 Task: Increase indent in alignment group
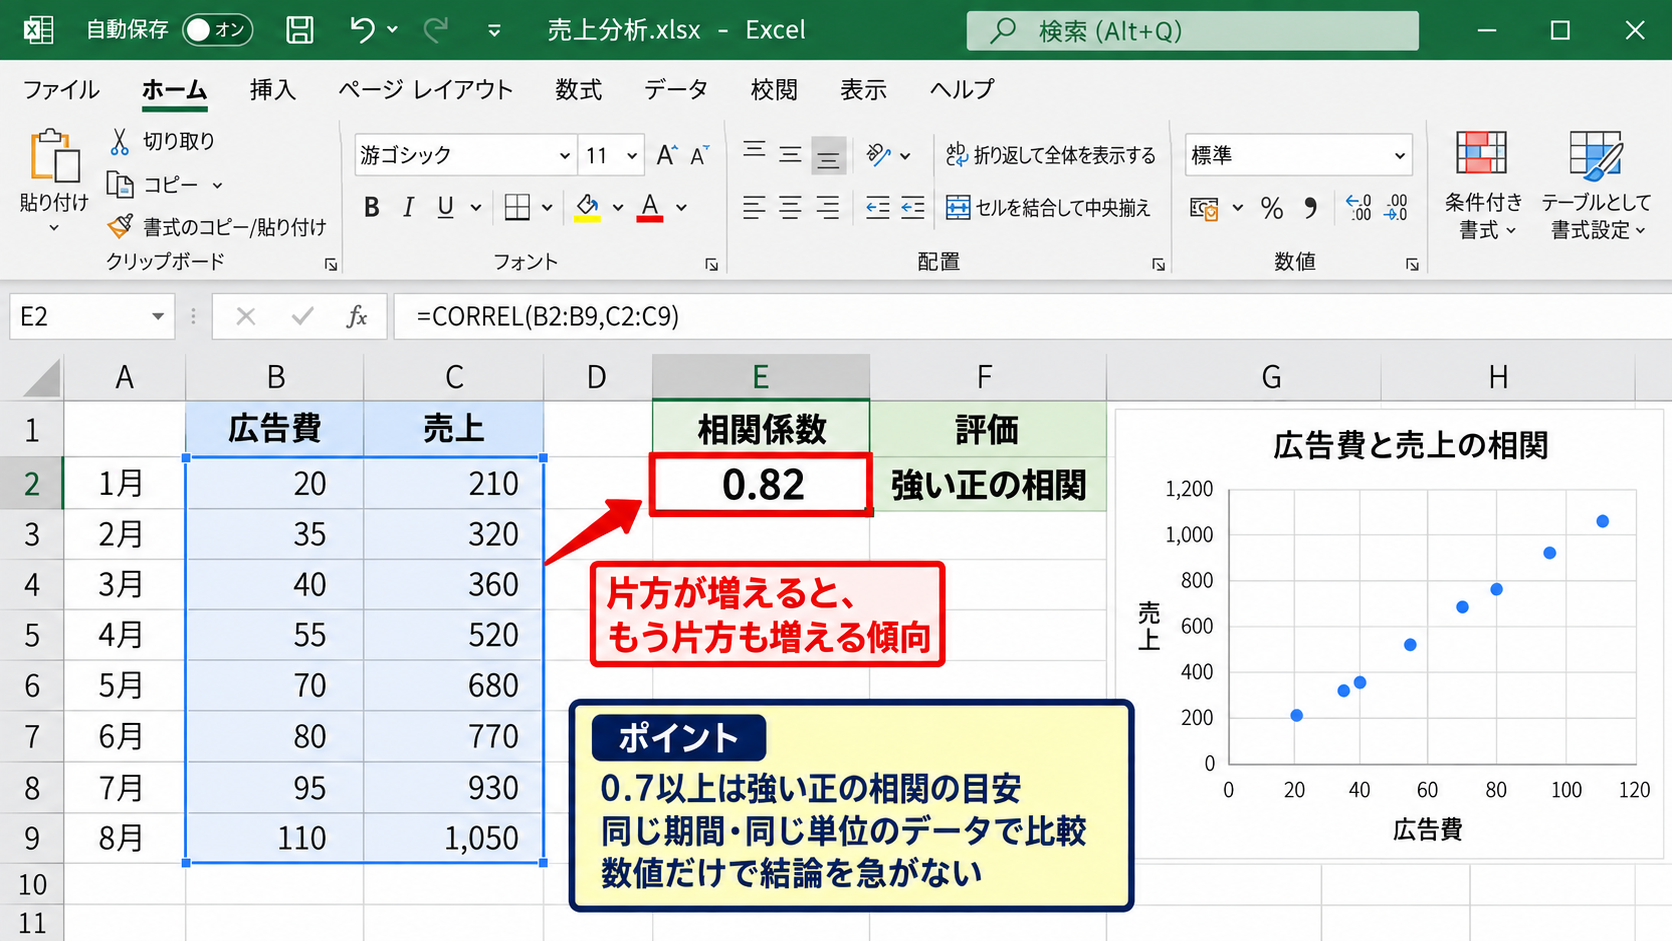[x=913, y=208]
